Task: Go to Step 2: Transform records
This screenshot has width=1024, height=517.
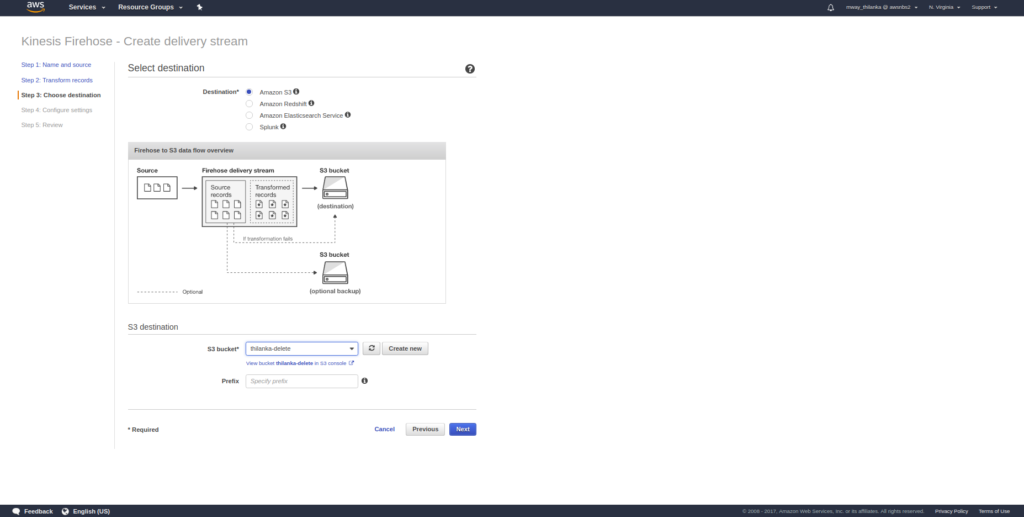Action: coord(57,79)
